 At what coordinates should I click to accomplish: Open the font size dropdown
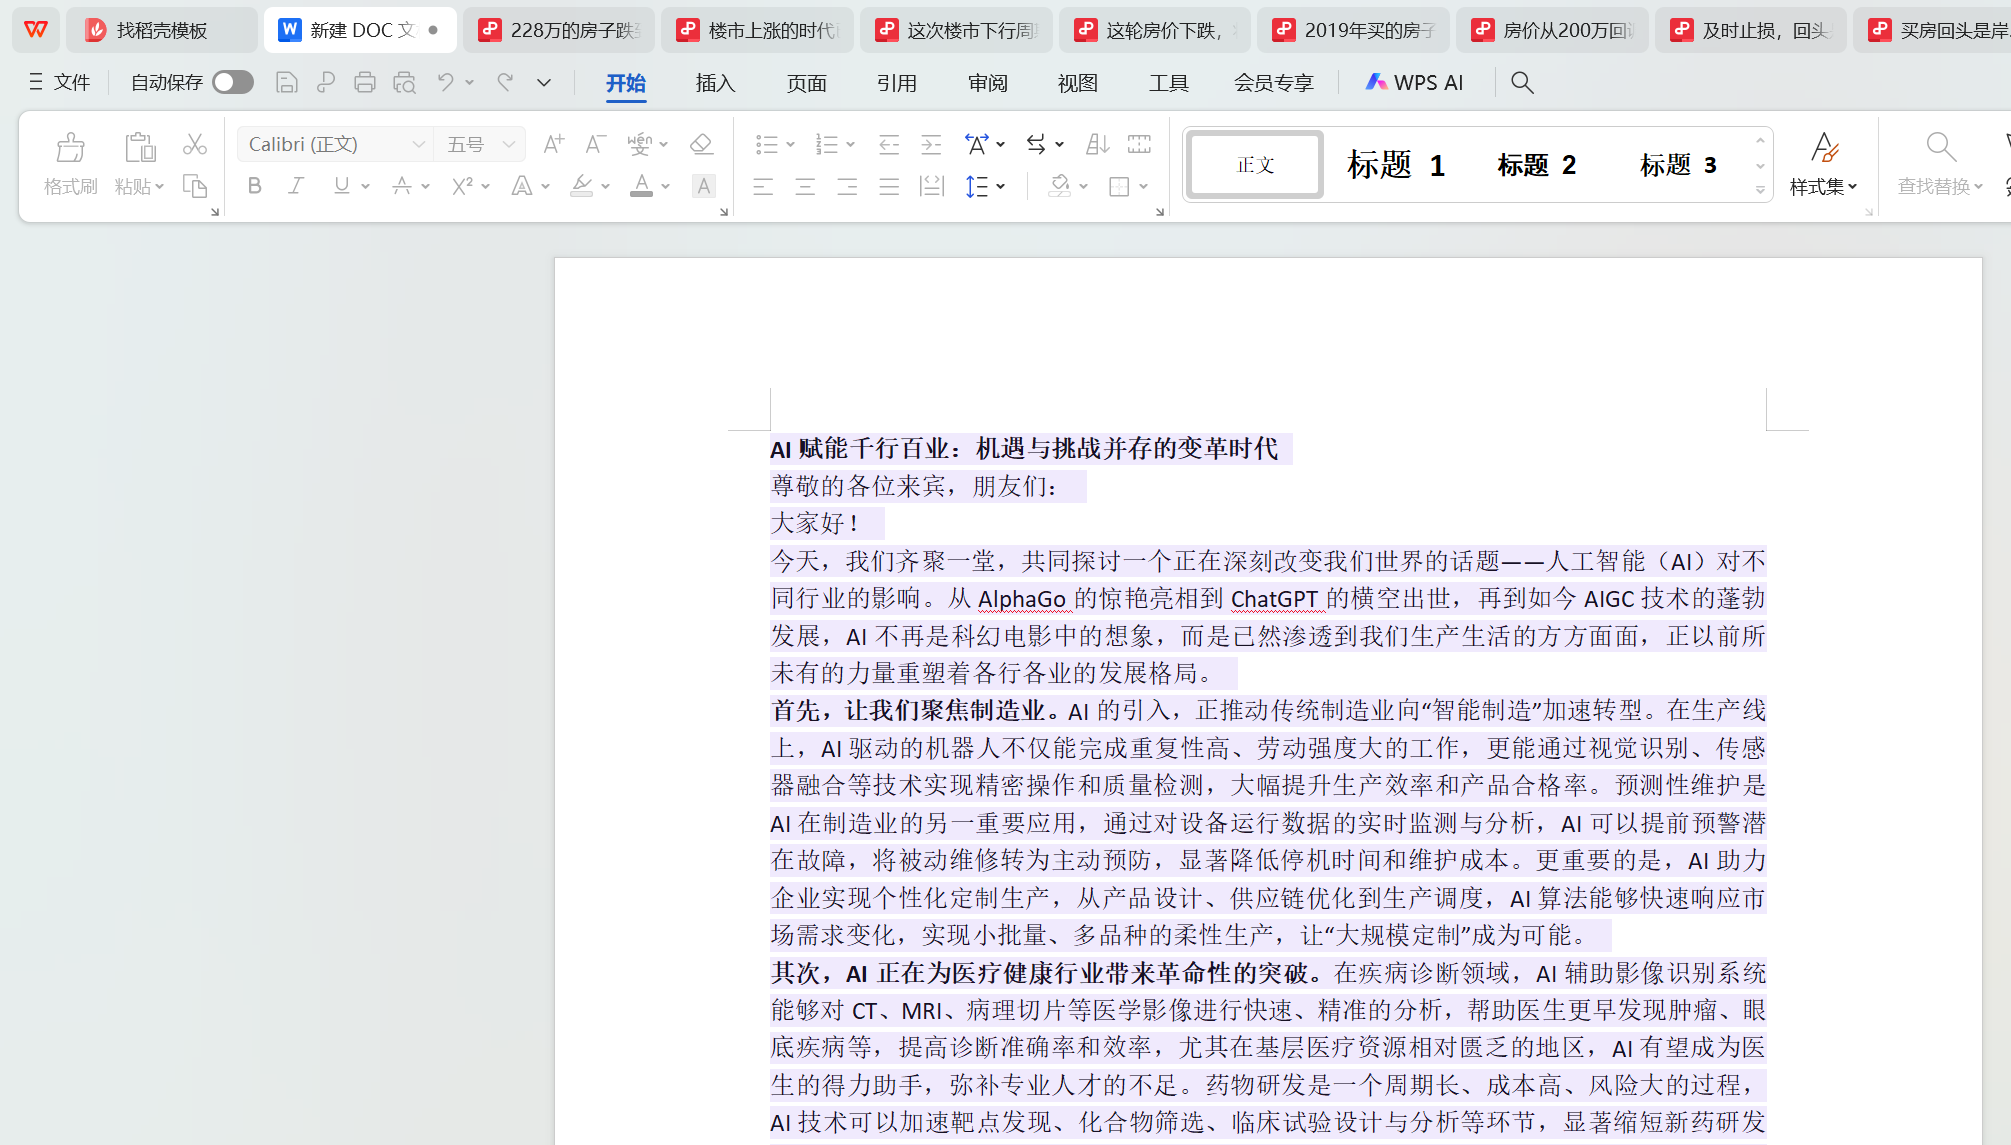pyautogui.click(x=509, y=145)
